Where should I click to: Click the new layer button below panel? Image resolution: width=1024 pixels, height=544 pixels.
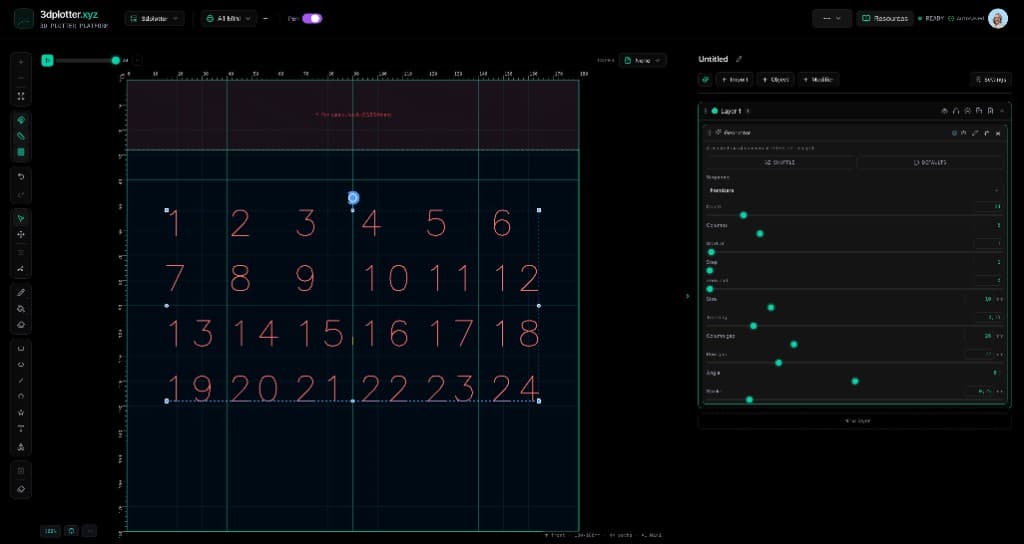854,421
